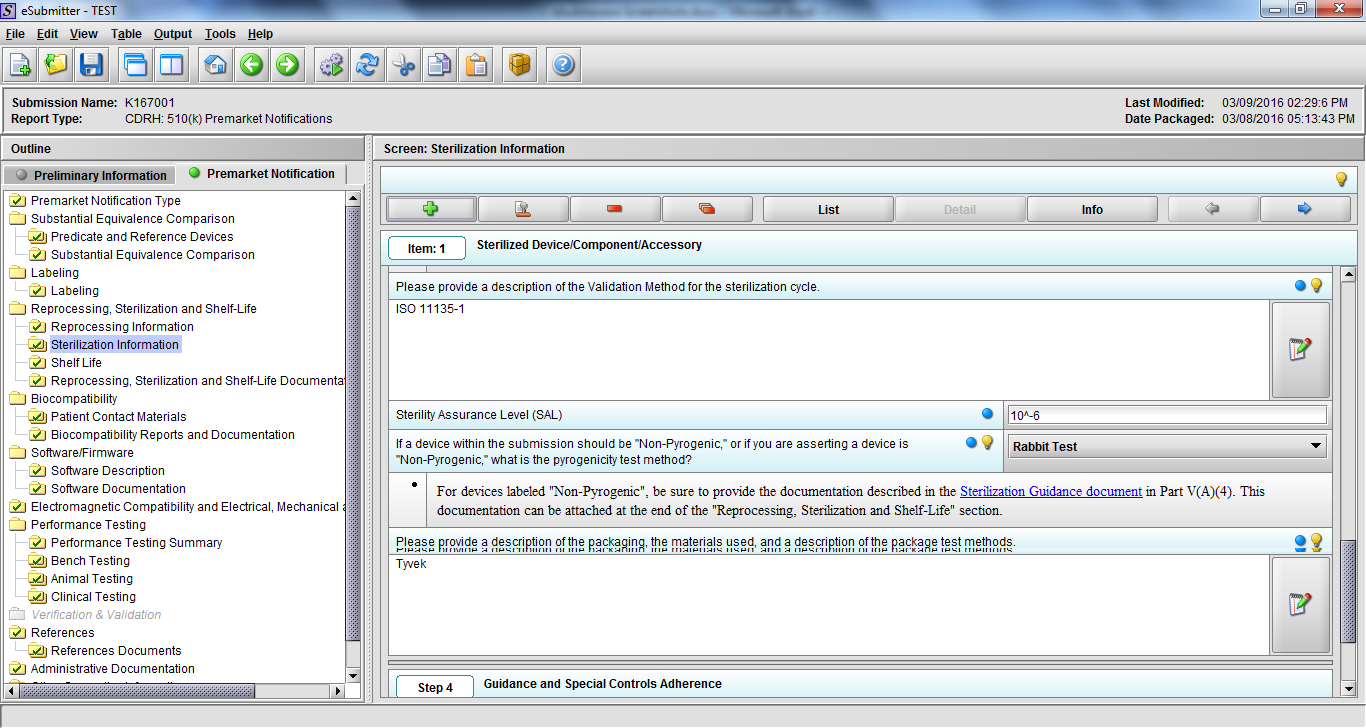The image size is (1366, 728).
Task: Open editor for Validation Method description
Action: [x=1300, y=350]
